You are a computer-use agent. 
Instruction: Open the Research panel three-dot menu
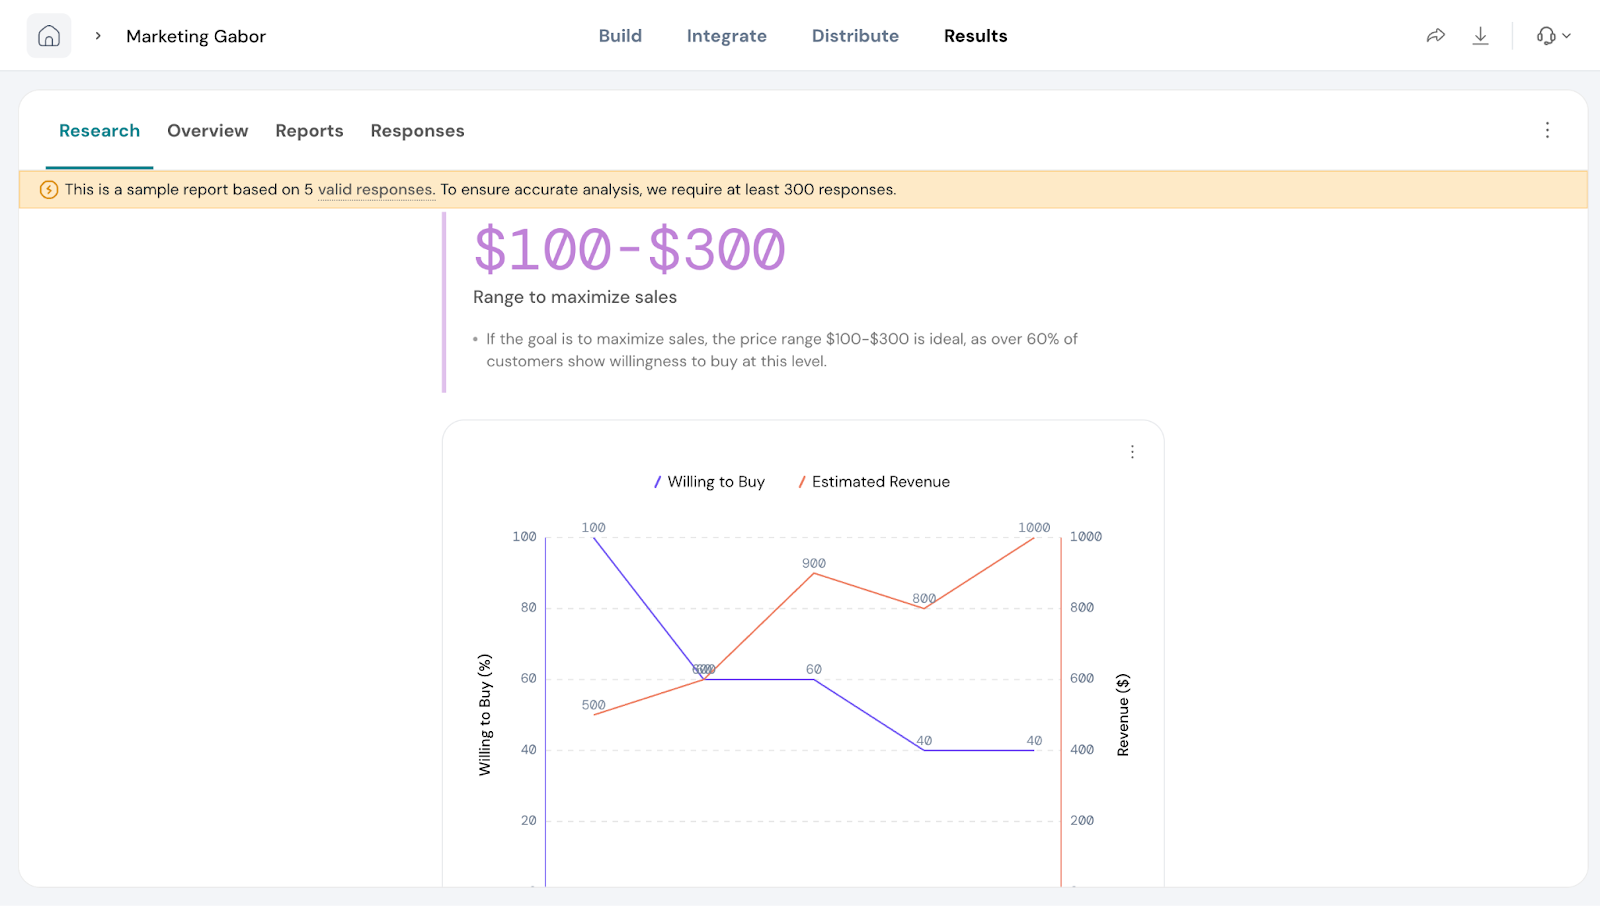coord(1547,130)
